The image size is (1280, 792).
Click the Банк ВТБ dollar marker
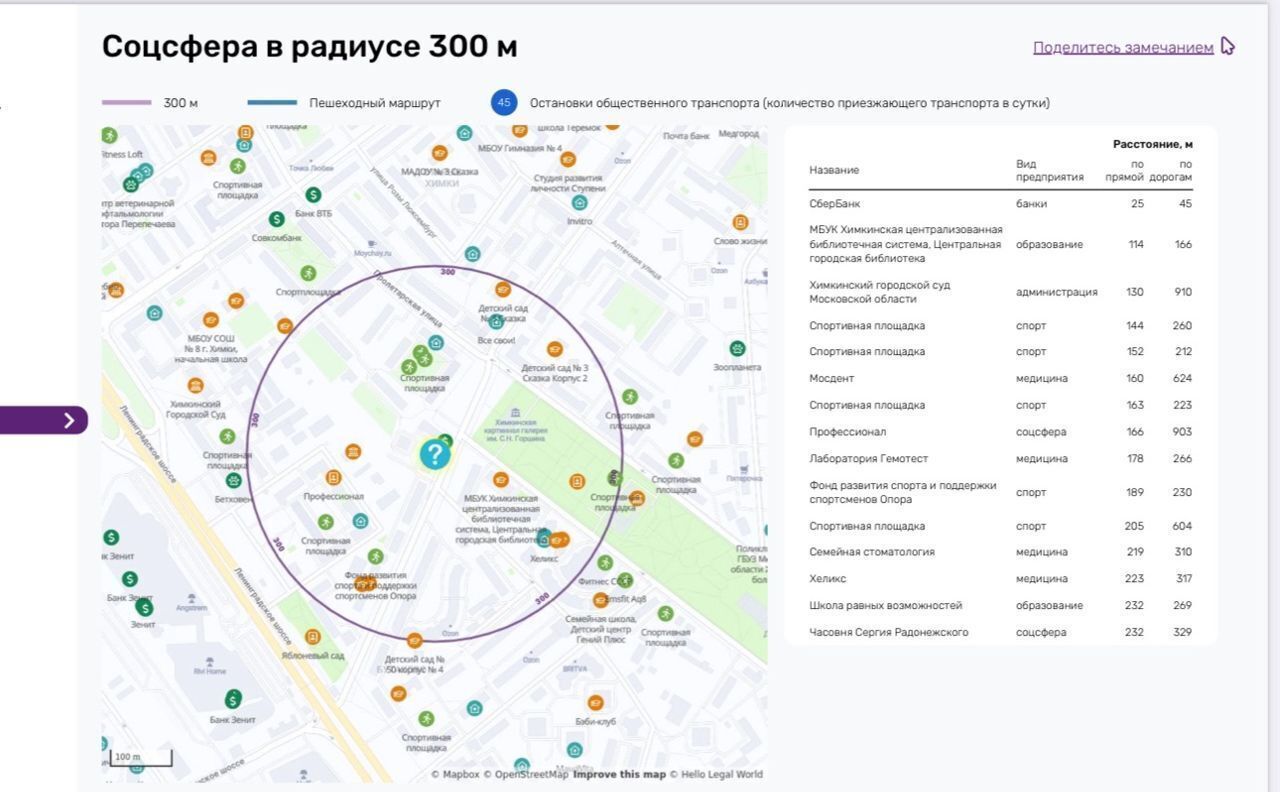click(313, 194)
